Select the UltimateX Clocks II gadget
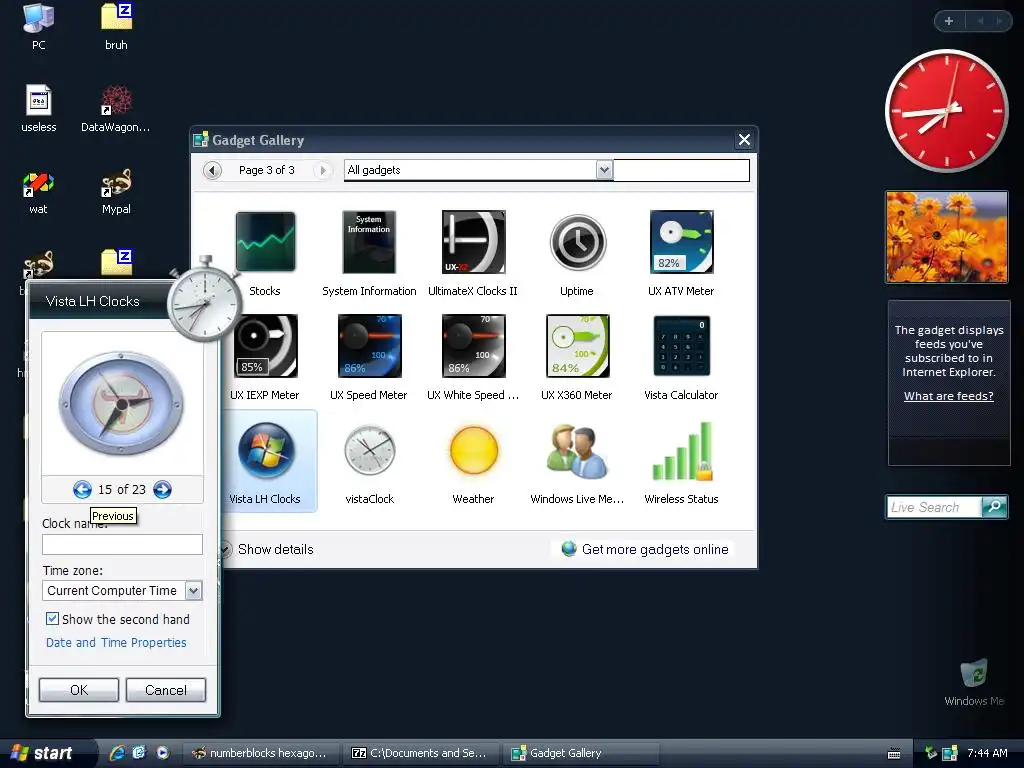The image size is (1024, 768). (x=473, y=253)
